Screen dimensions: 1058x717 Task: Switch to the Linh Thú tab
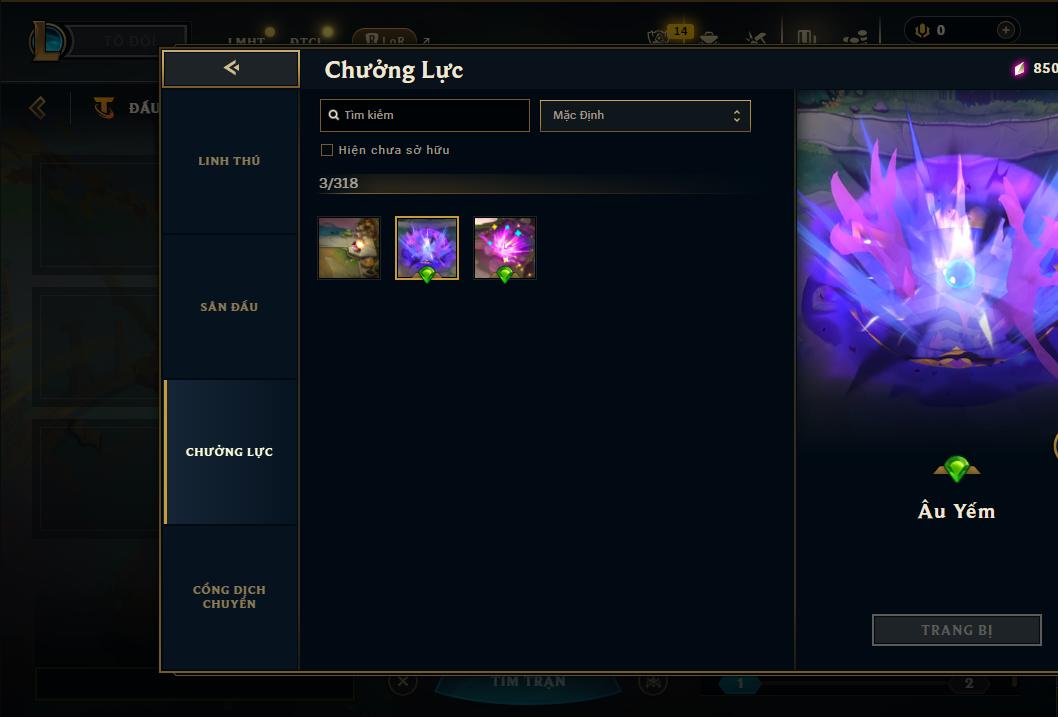tap(230, 161)
